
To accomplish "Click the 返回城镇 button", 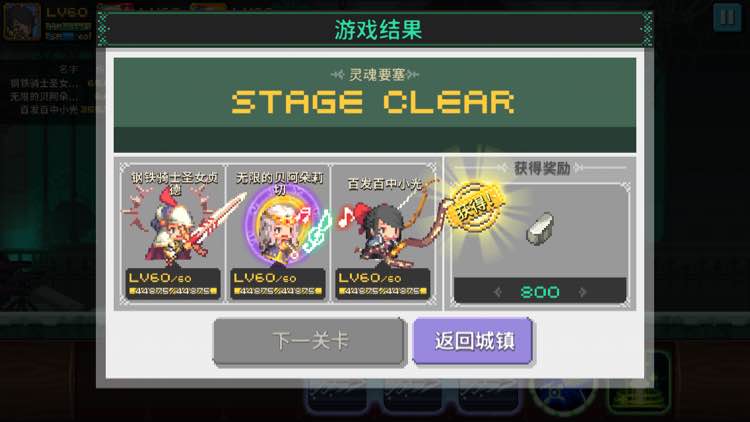I will (473, 341).
